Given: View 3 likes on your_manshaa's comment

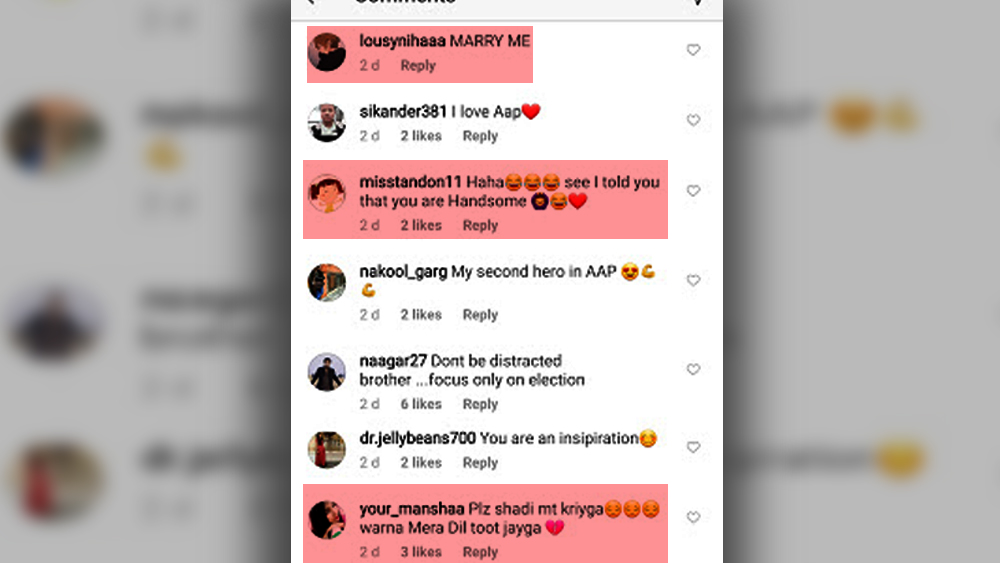Looking at the screenshot, I should (421, 552).
